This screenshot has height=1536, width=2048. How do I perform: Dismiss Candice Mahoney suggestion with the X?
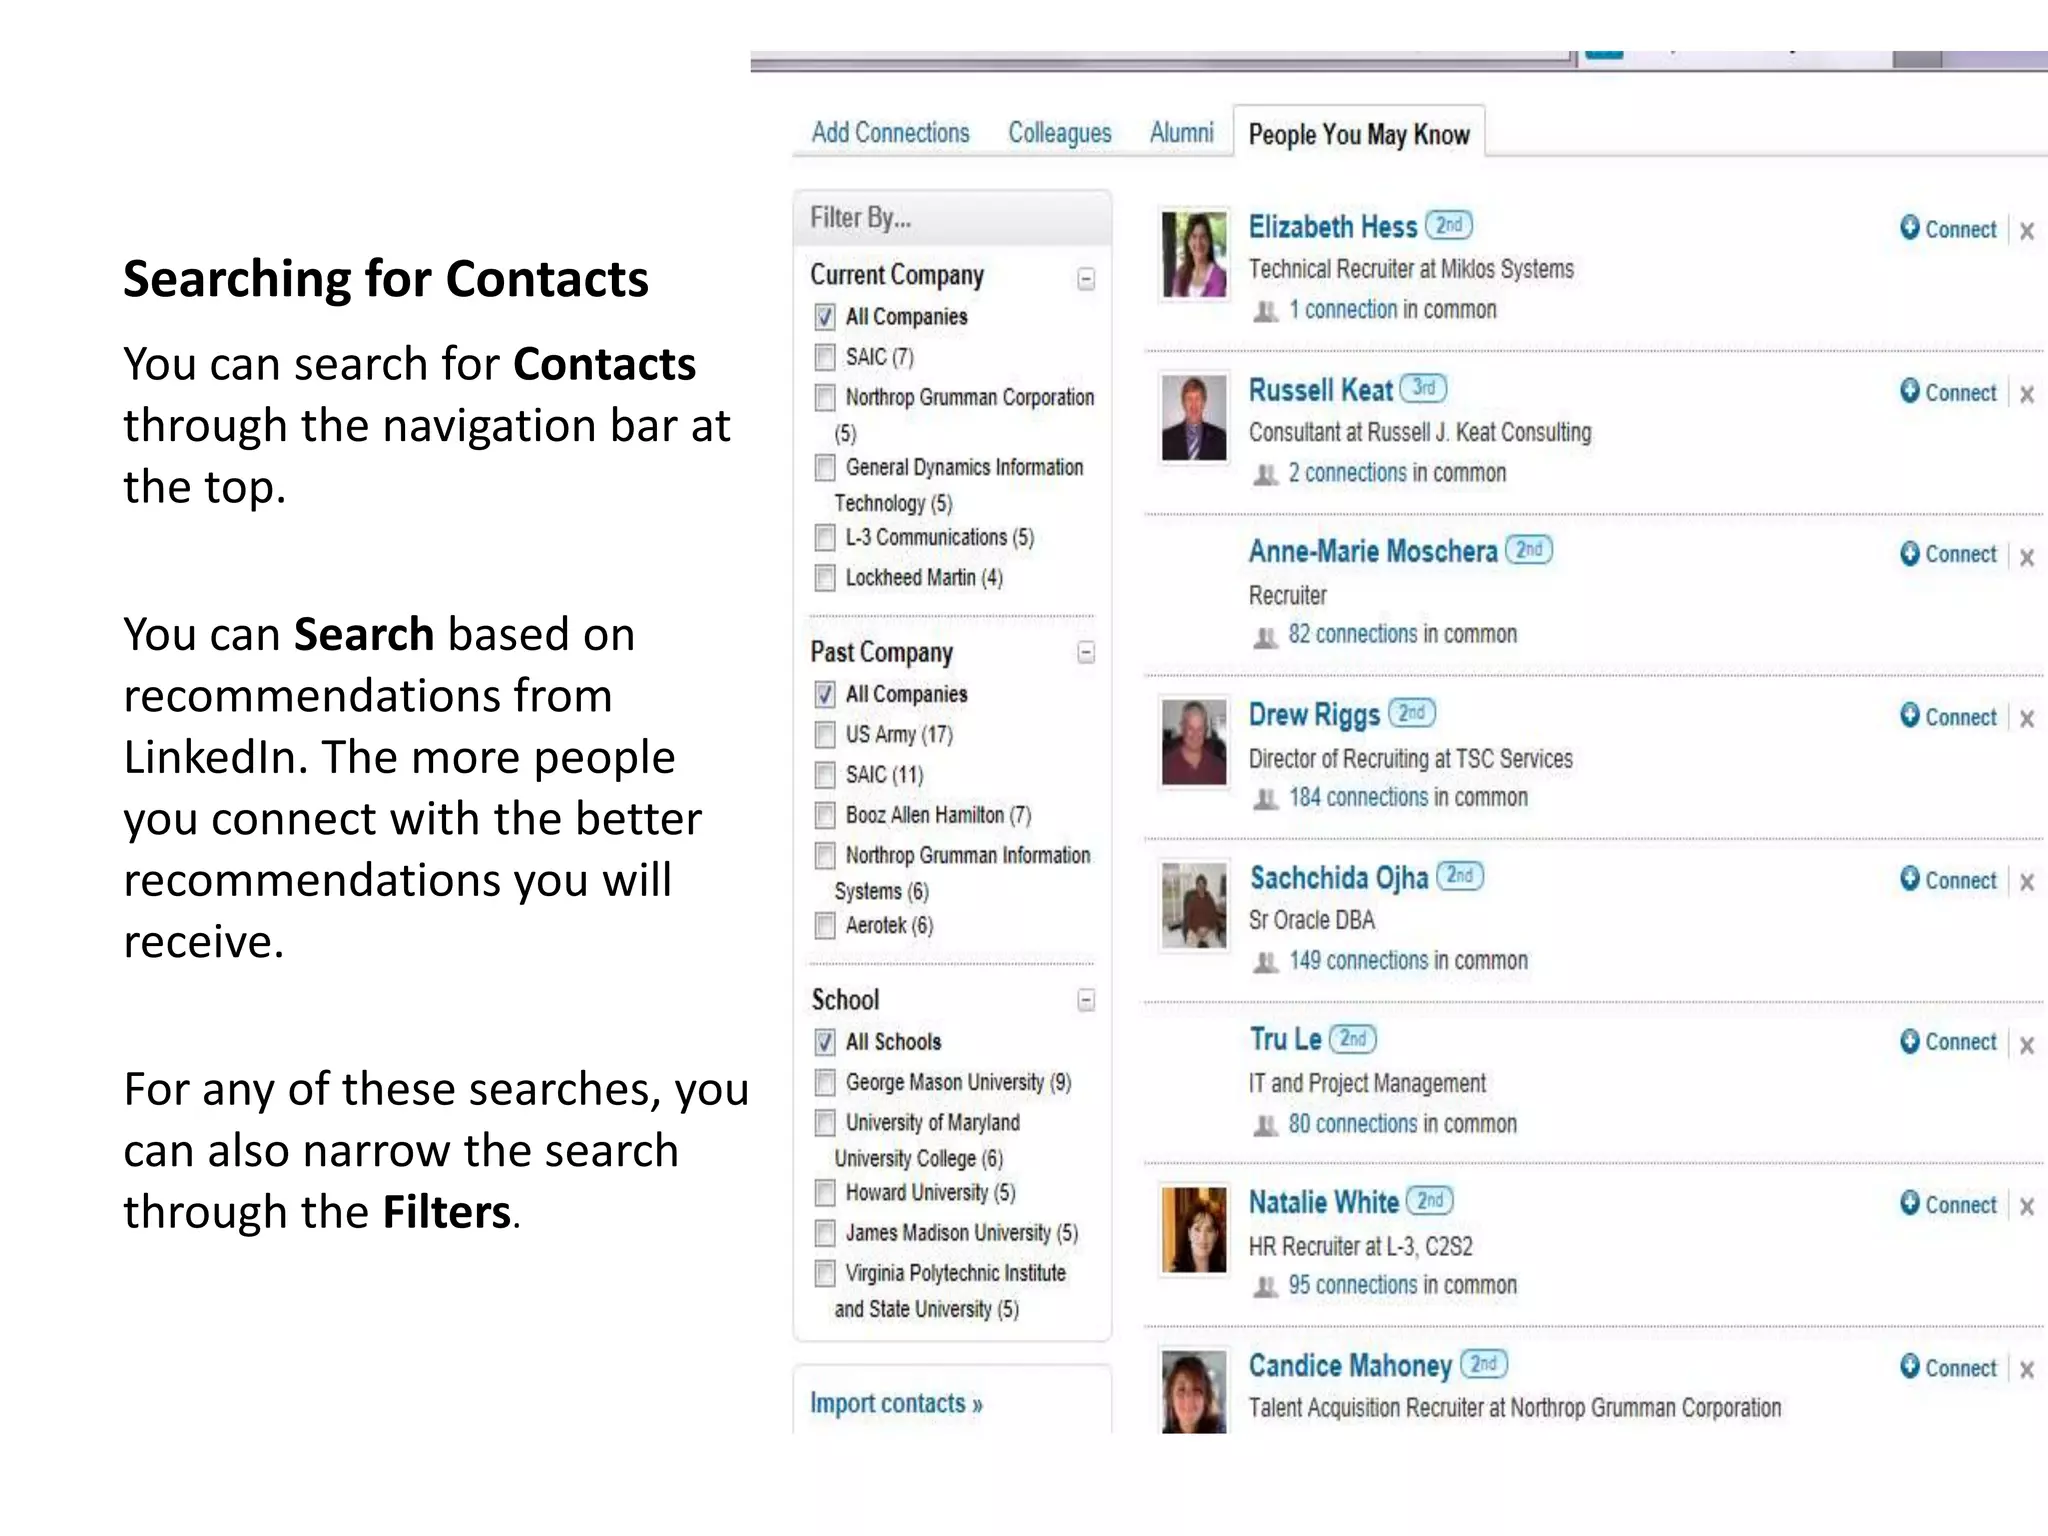[2027, 1370]
